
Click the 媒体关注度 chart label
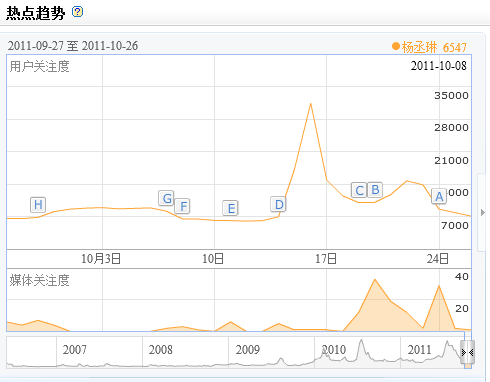pyautogui.click(x=39, y=280)
